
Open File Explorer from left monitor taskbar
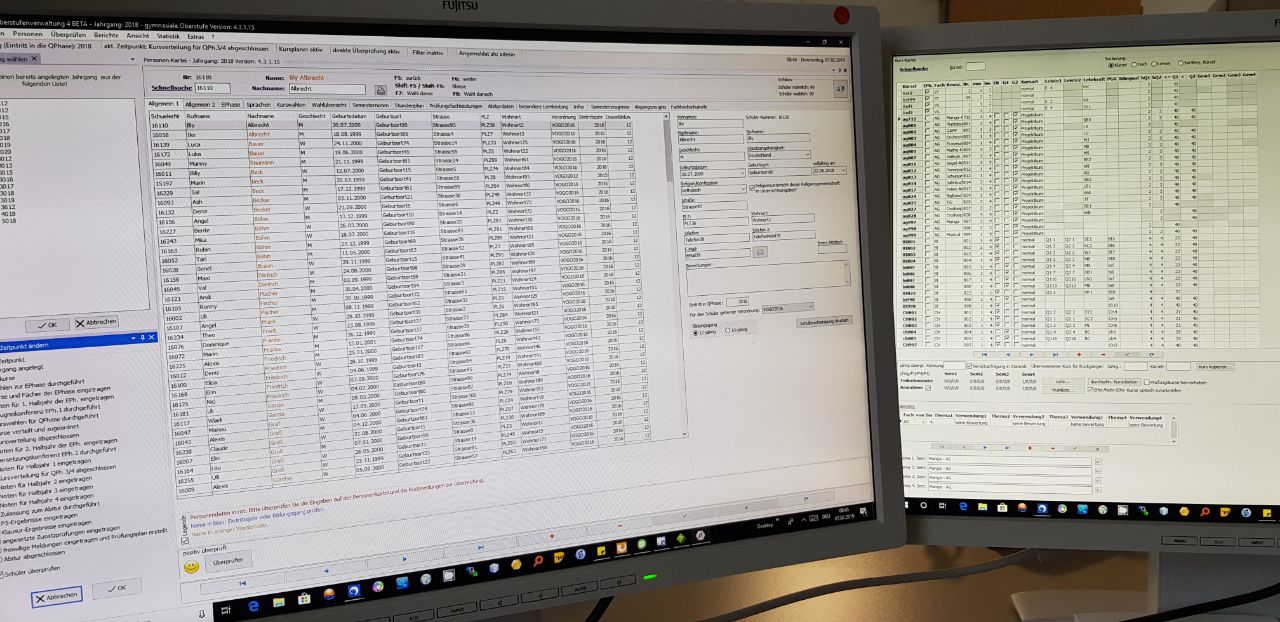tap(278, 602)
